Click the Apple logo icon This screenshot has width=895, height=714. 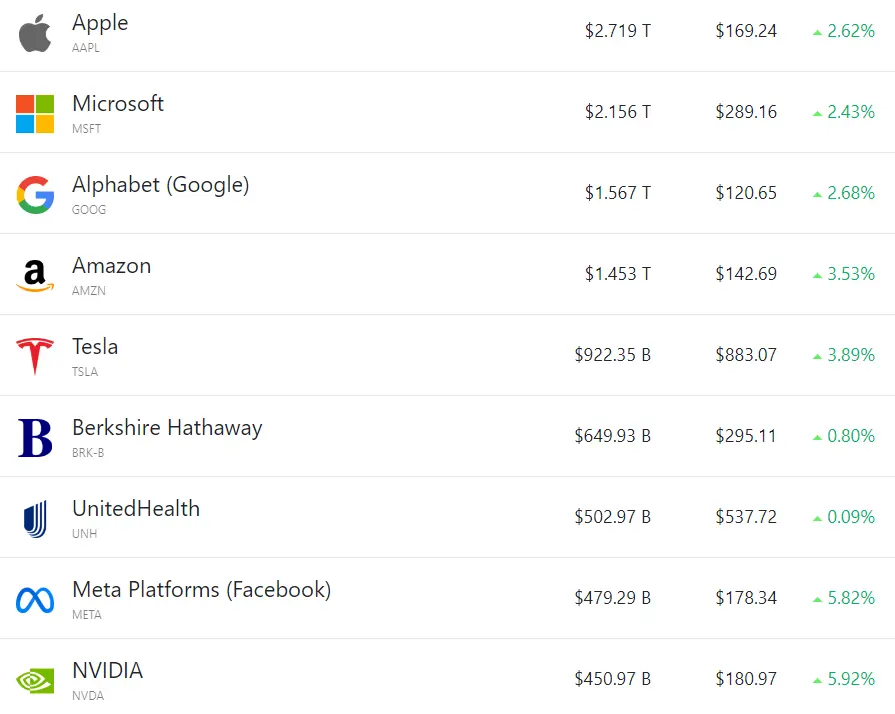35,33
